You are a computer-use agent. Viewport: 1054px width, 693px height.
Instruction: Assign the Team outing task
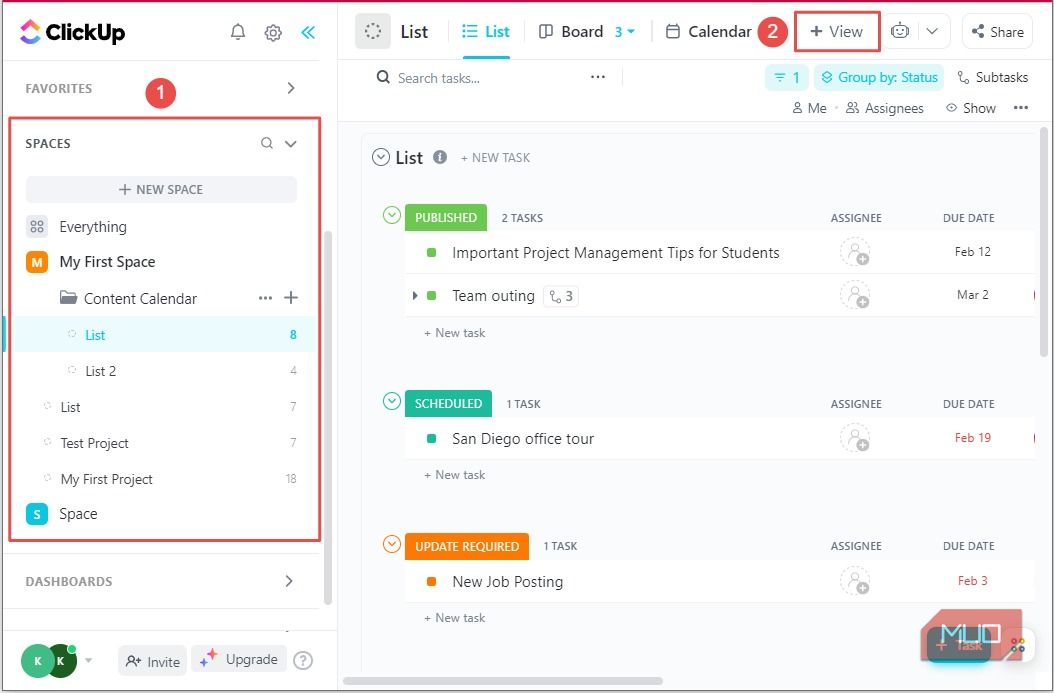pyautogui.click(x=855, y=296)
